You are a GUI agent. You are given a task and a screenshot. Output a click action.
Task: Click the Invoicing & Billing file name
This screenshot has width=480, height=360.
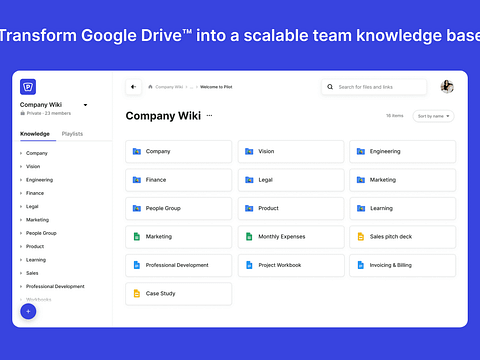pos(391,265)
